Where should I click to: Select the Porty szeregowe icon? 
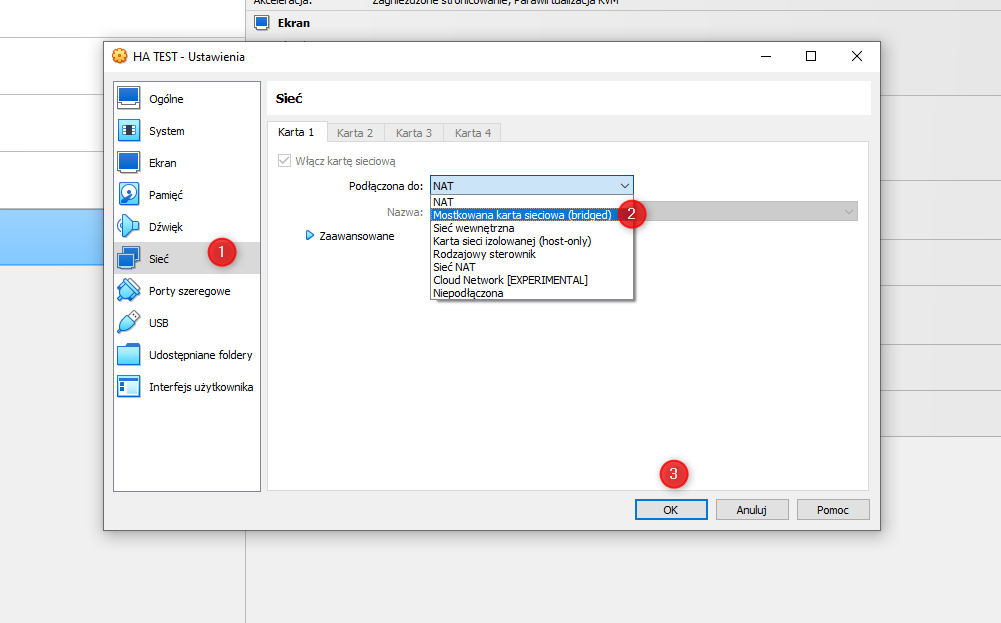coord(129,290)
